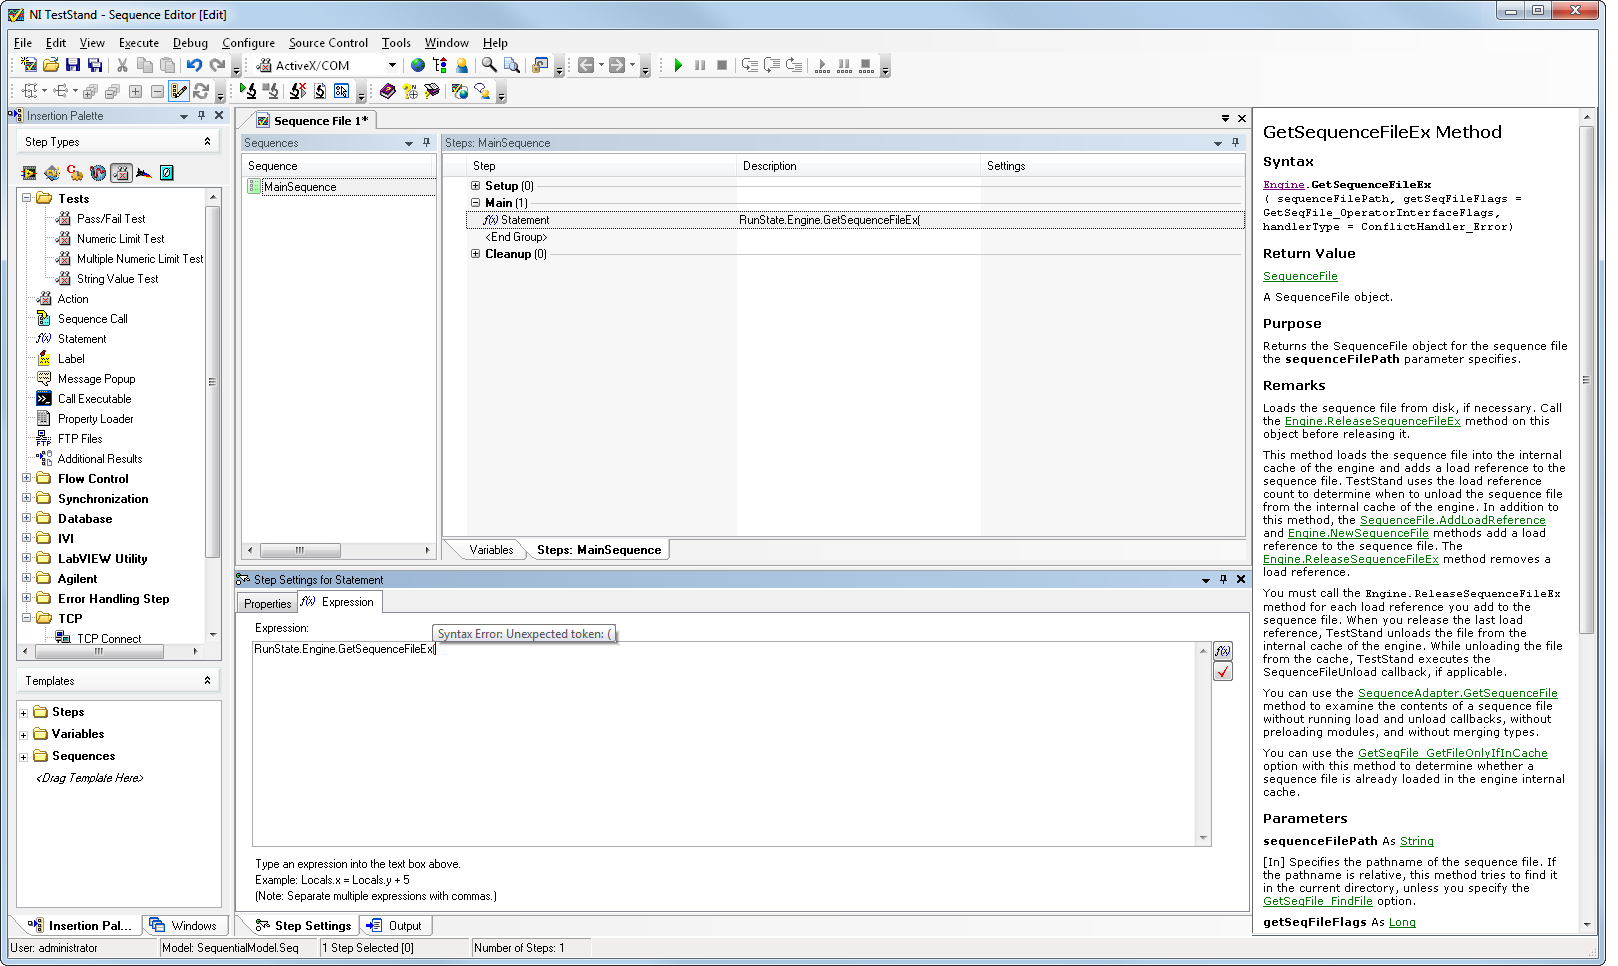Image resolution: width=1618 pixels, height=966 pixels.
Task: Toggle the highlighted edit-mode toolbar button
Action: pos(179,91)
